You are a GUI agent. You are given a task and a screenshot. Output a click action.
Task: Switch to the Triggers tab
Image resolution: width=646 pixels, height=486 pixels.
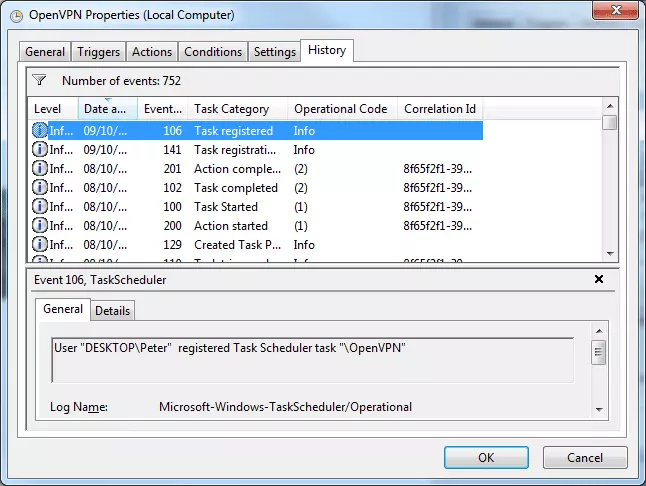98,52
